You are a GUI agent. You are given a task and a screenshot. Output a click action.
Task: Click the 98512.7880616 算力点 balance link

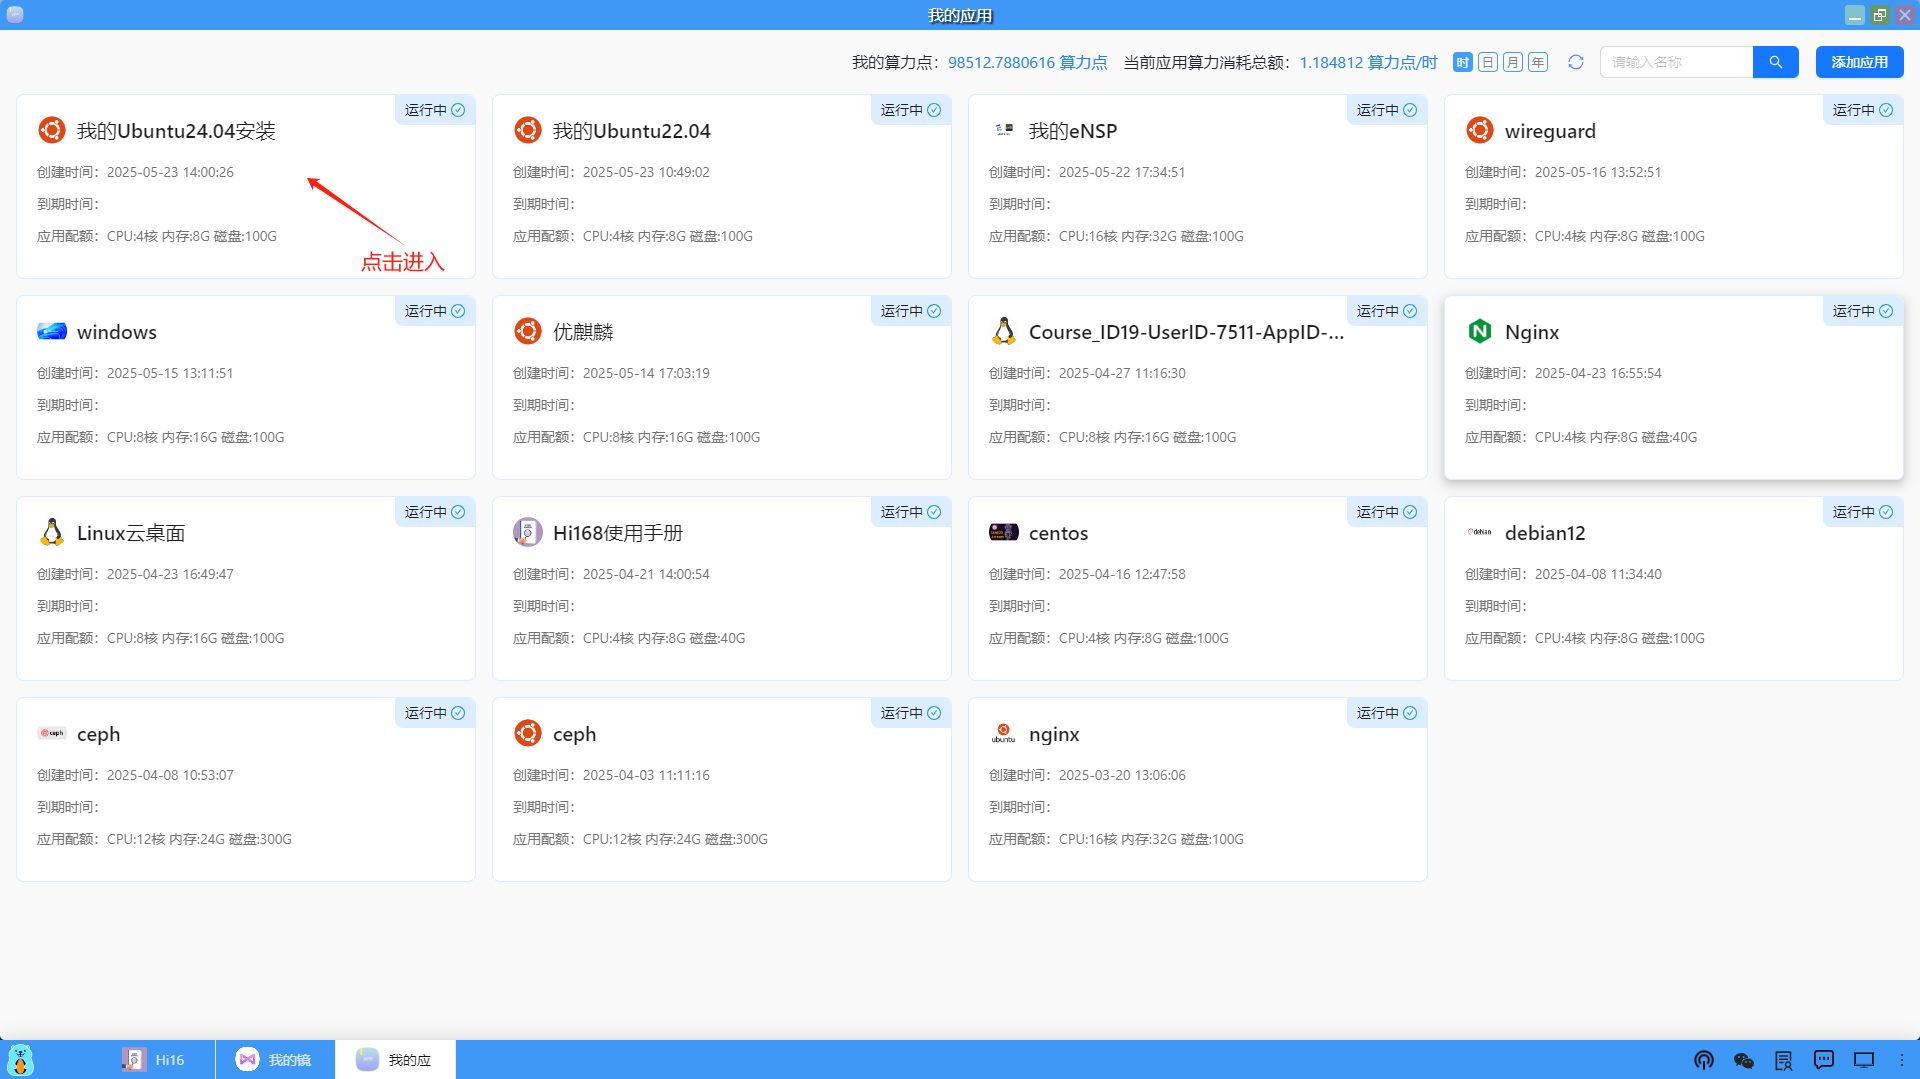(1027, 62)
